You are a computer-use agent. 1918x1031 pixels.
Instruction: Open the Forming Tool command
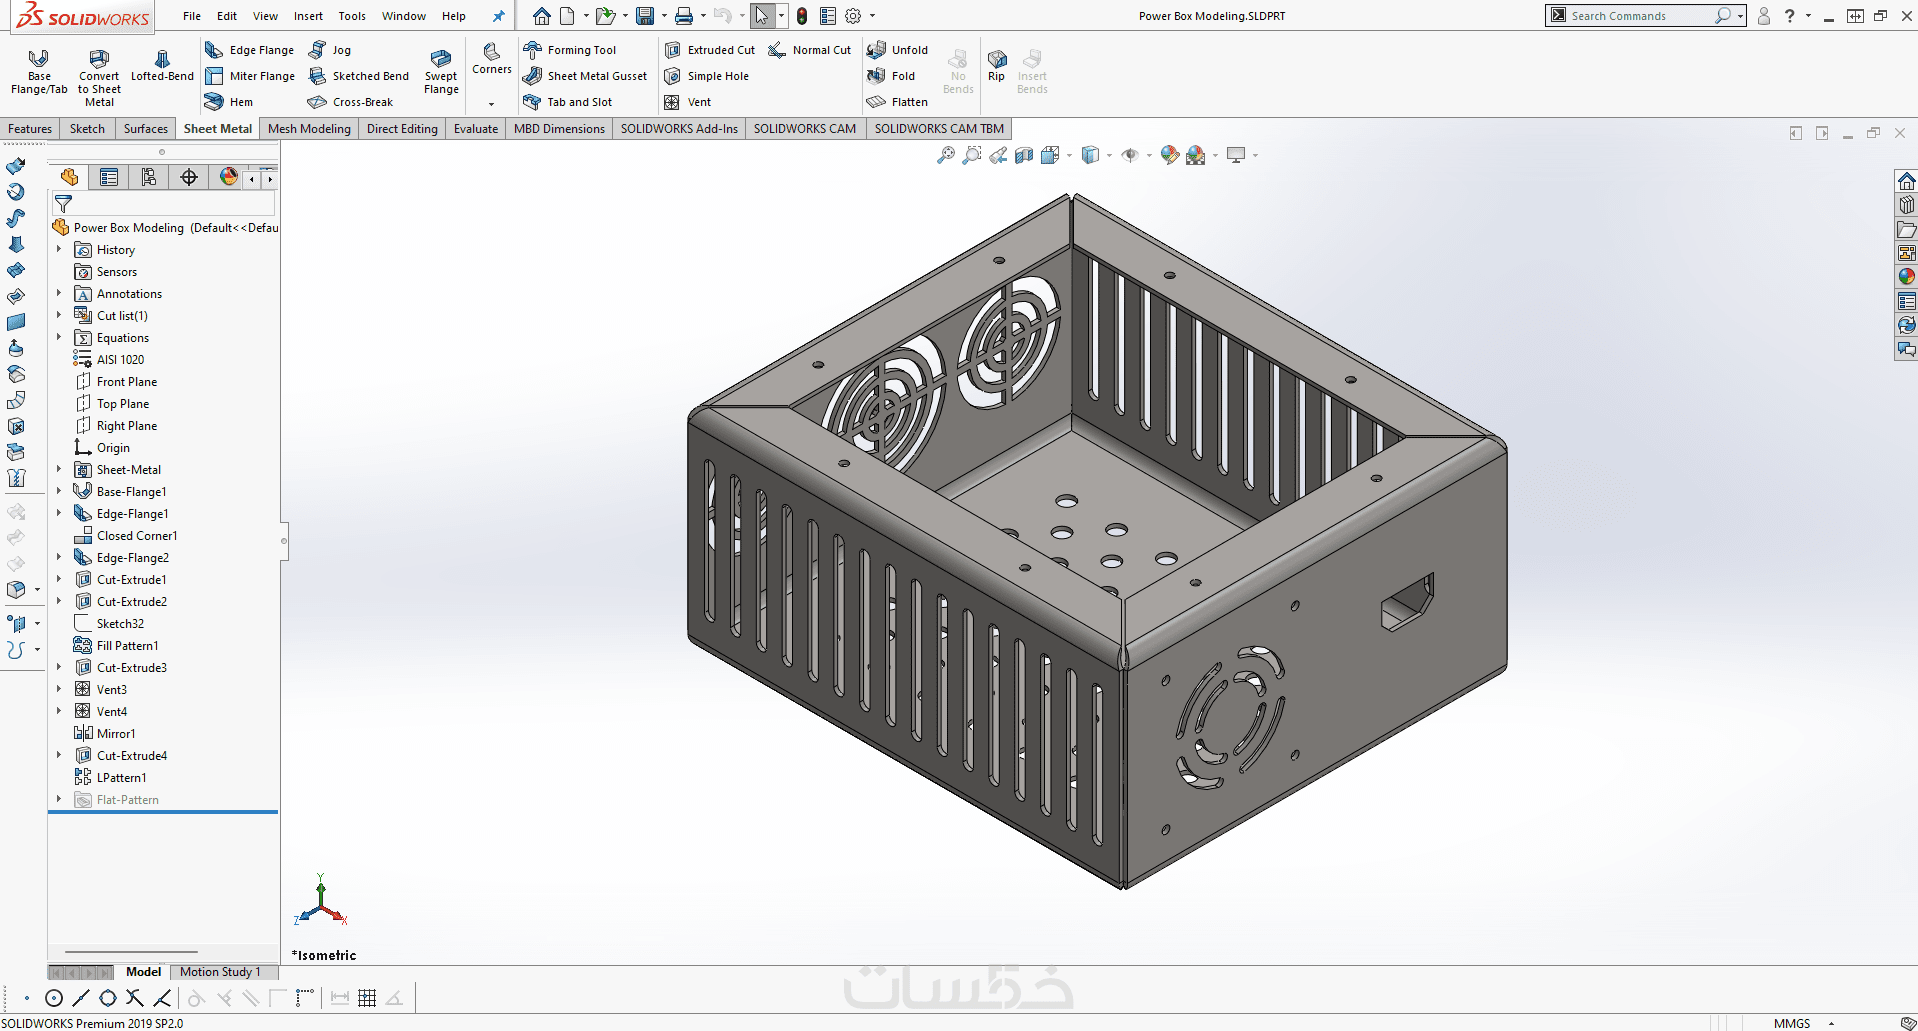click(570, 50)
